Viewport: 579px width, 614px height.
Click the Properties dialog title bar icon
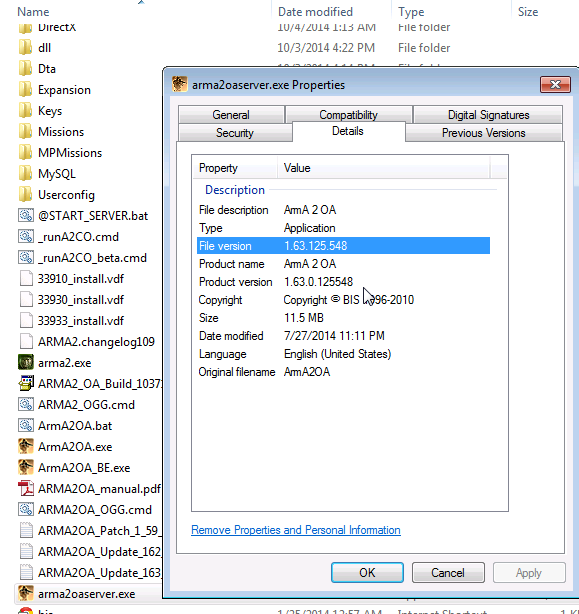[x=179, y=84]
